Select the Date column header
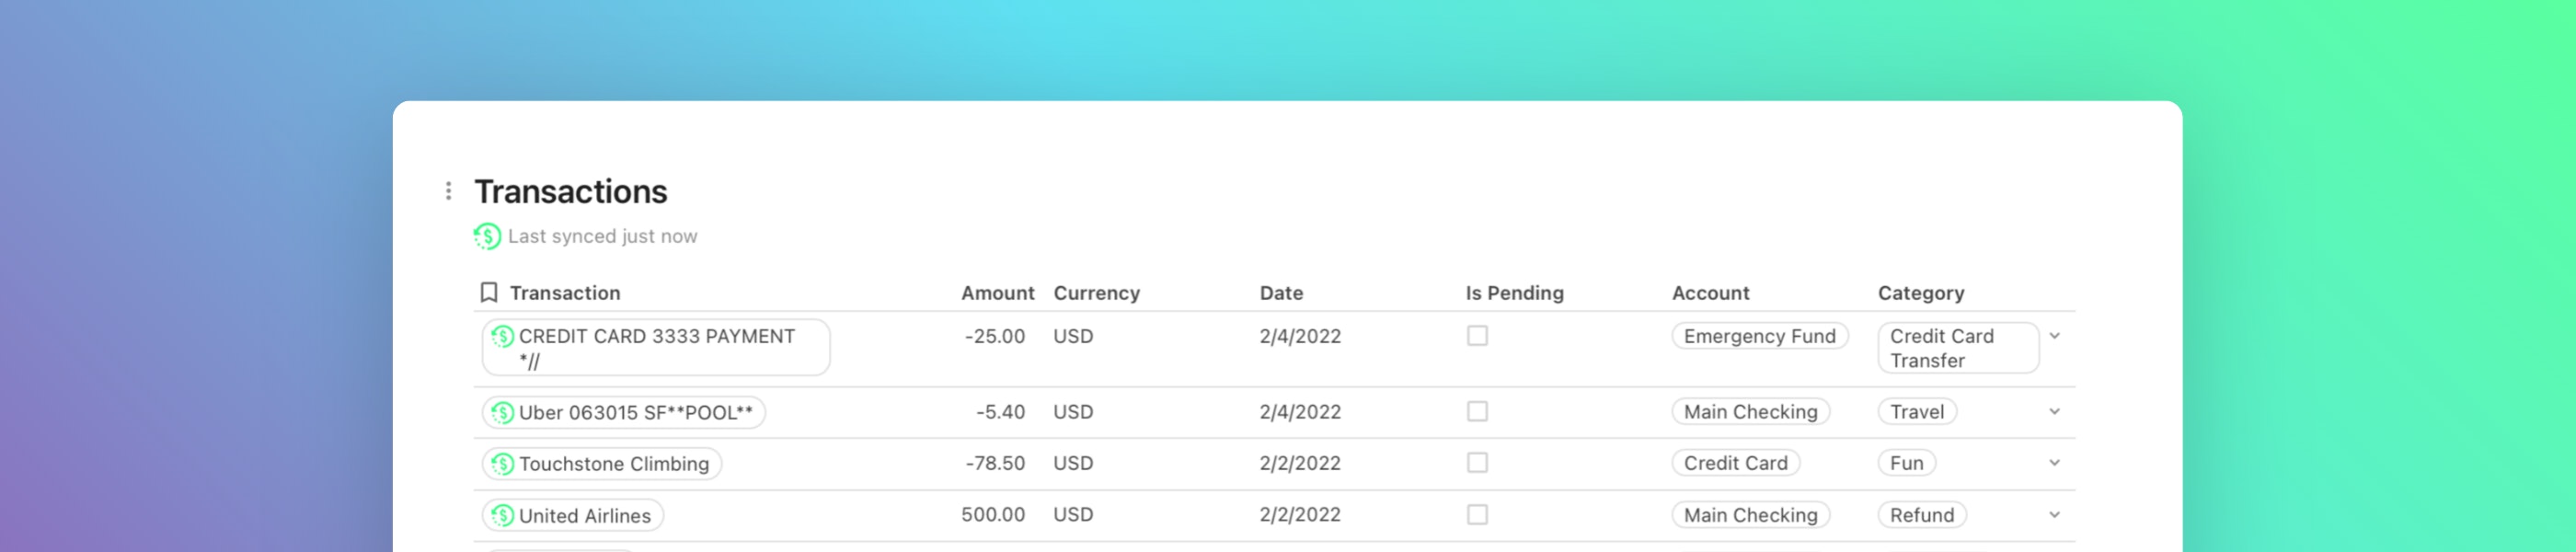Screen dimensions: 2576x552 [1281, 293]
